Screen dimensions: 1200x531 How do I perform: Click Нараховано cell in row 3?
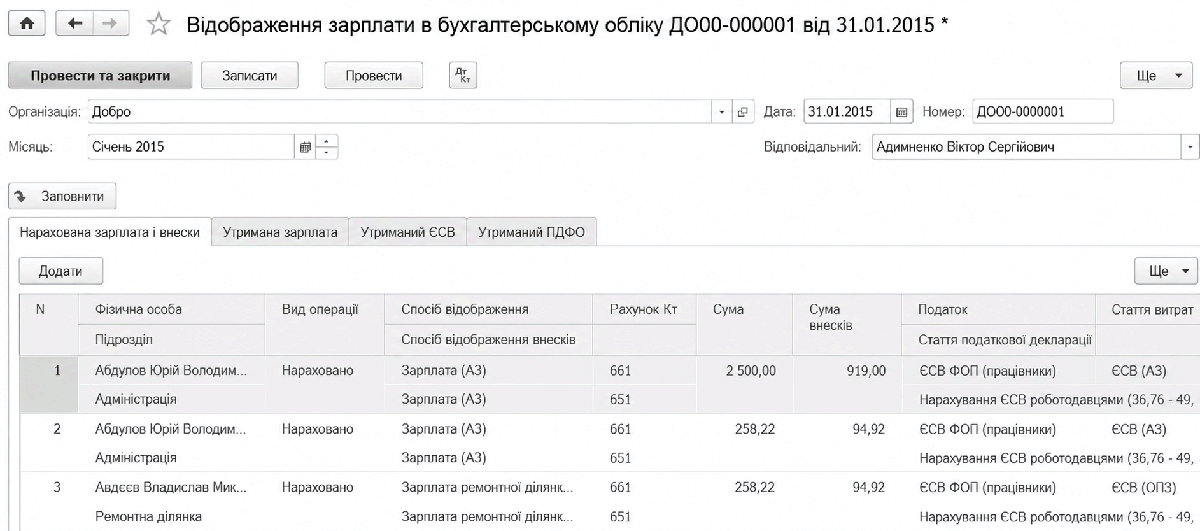coord(325,487)
